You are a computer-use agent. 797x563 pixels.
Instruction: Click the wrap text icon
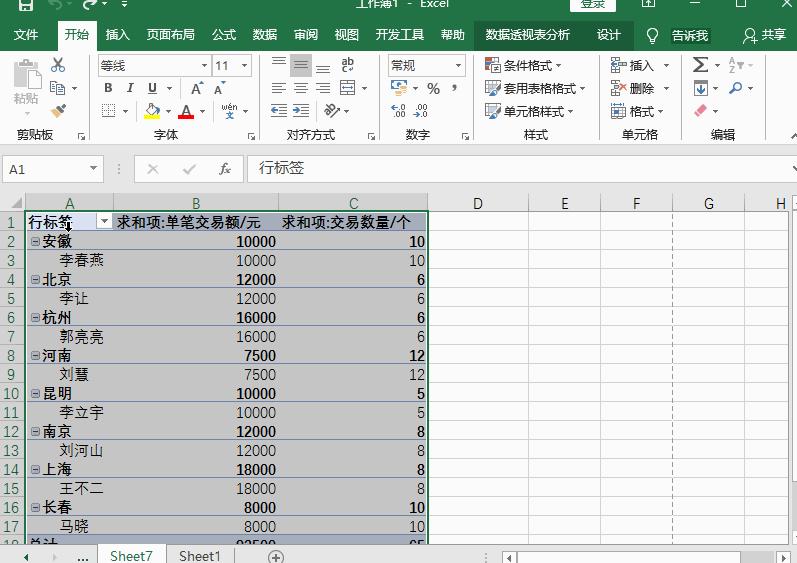348,66
